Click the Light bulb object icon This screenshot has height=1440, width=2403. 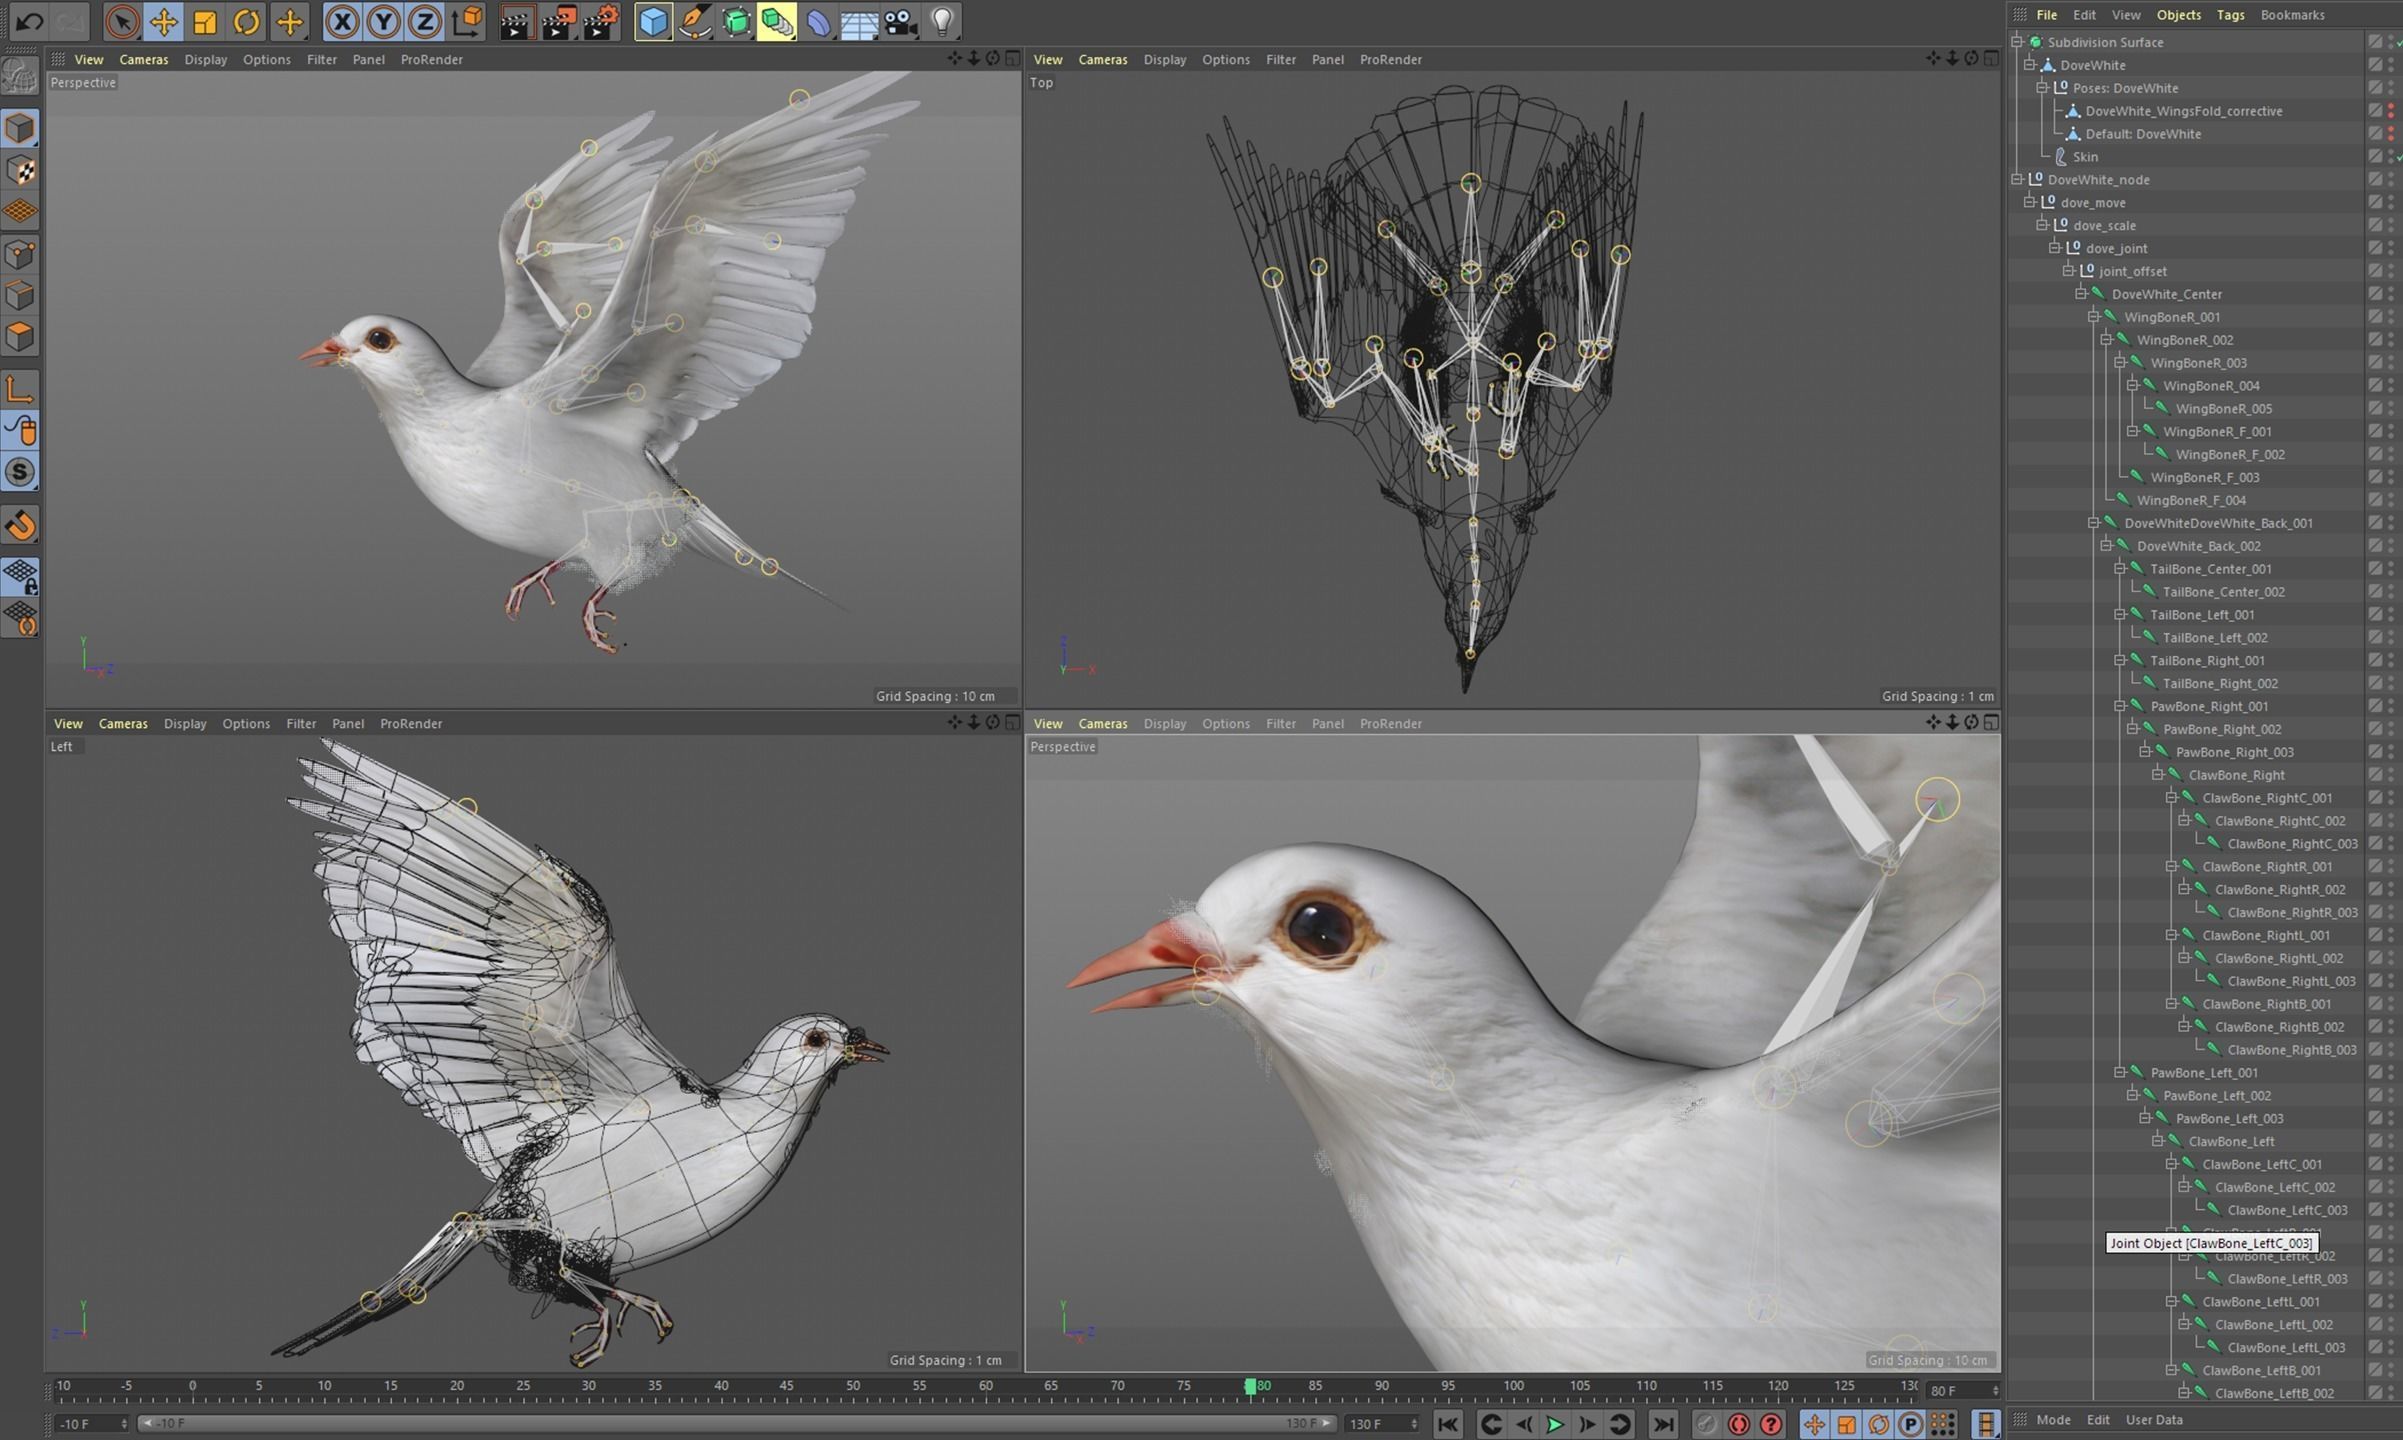[942, 22]
